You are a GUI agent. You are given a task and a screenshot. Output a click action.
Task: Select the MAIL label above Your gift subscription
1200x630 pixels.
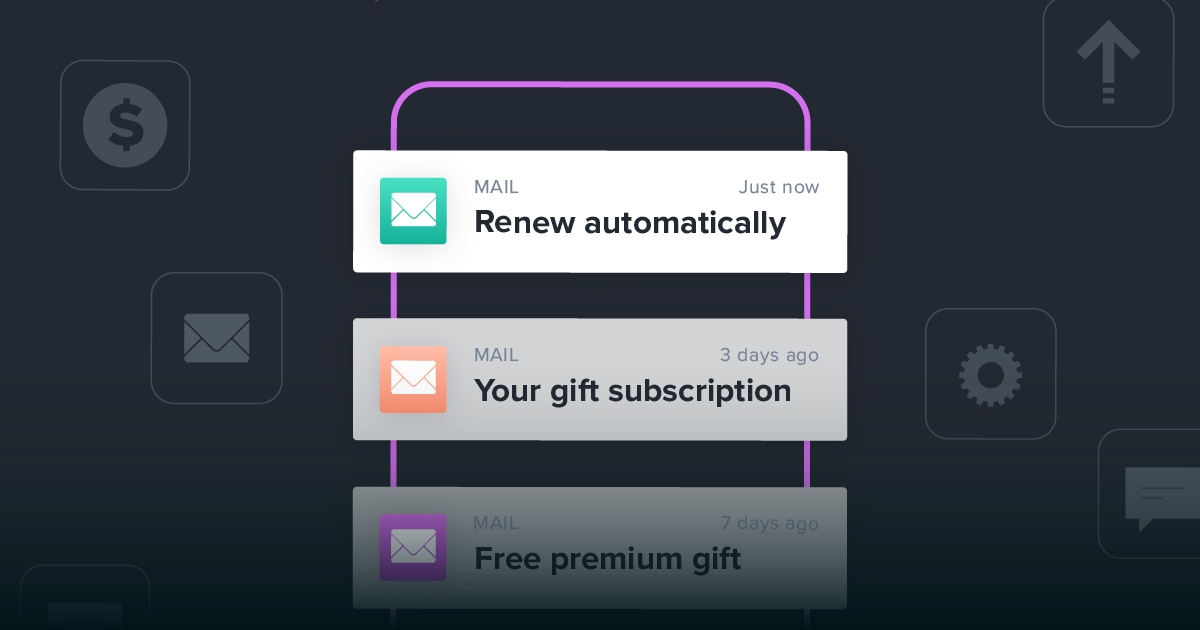coord(496,355)
